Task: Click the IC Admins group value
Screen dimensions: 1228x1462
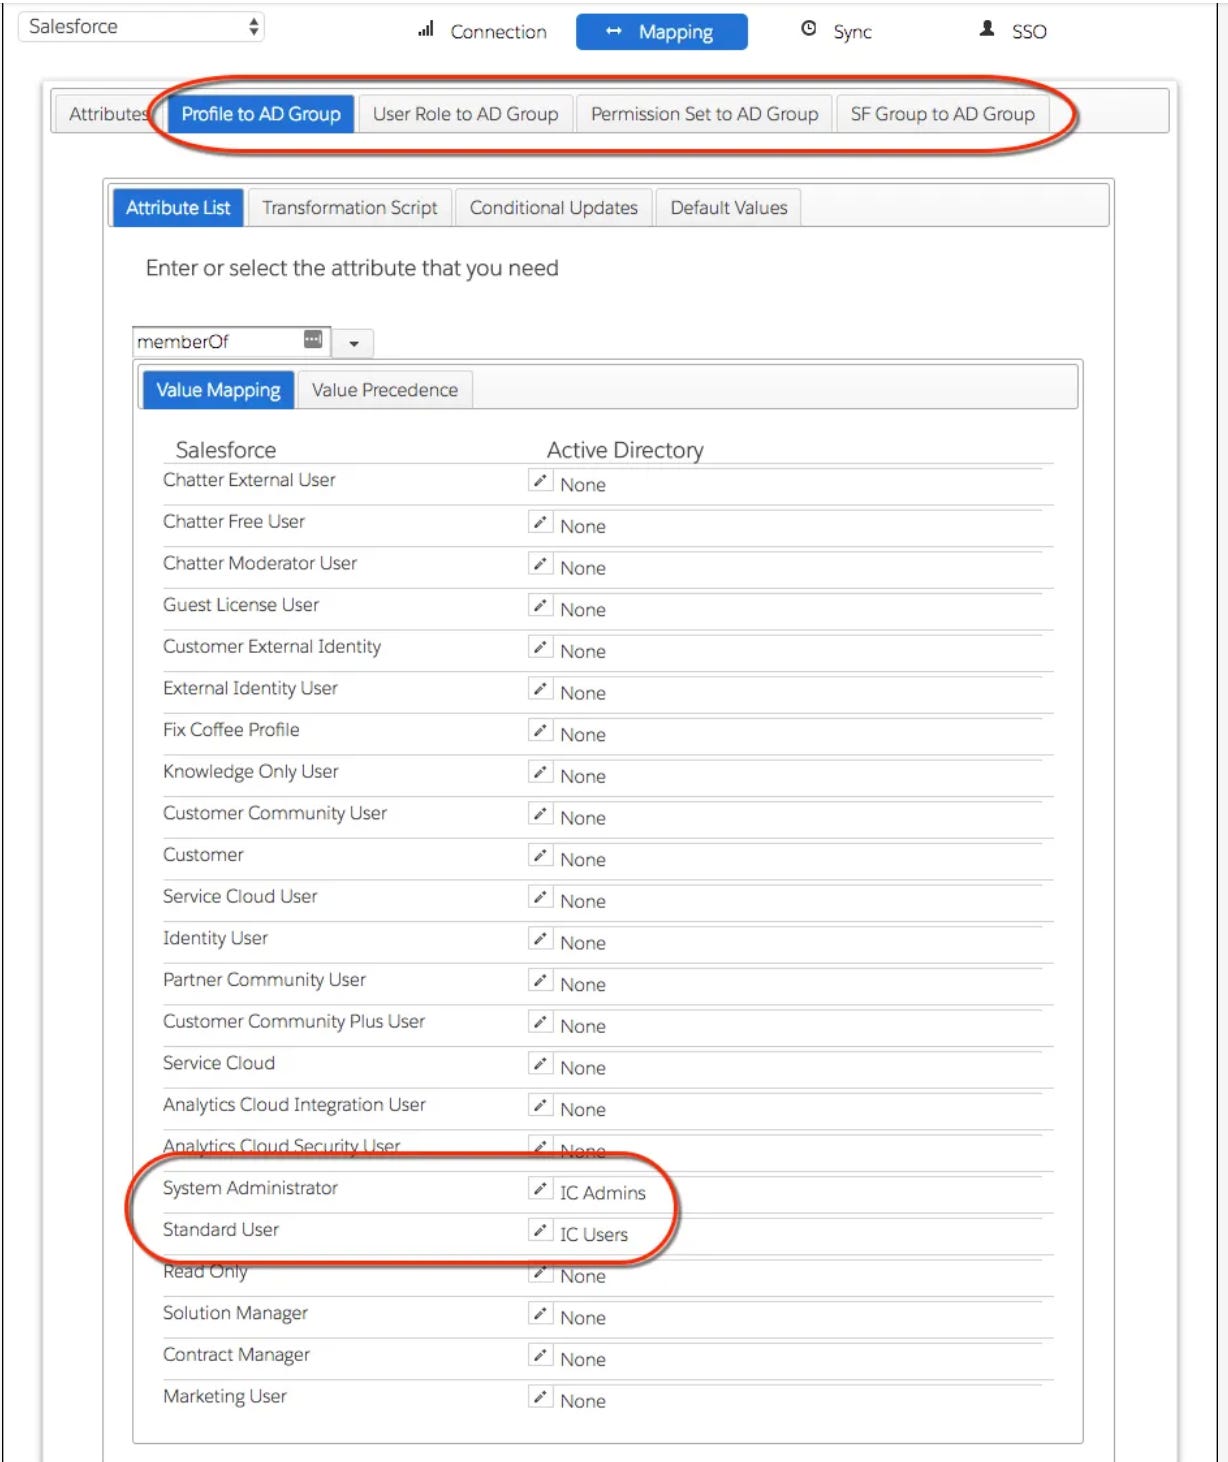Action: [x=603, y=1193]
